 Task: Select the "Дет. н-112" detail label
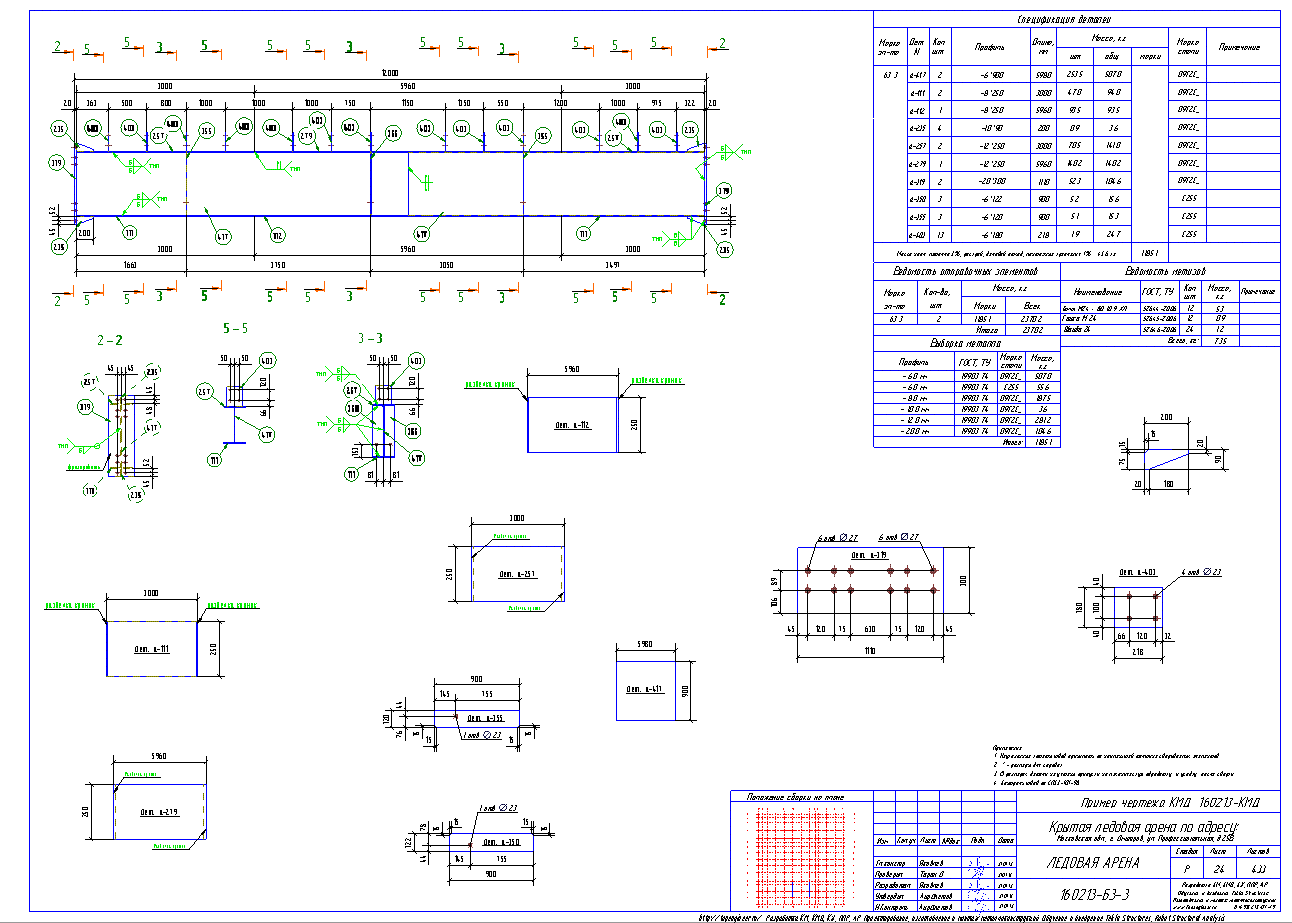point(571,425)
